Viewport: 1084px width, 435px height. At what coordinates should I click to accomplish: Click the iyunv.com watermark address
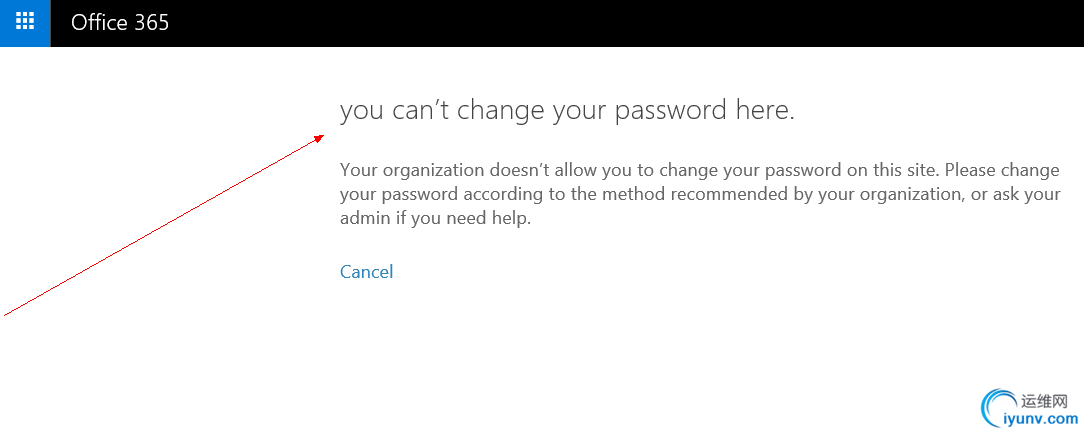coord(1045,419)
